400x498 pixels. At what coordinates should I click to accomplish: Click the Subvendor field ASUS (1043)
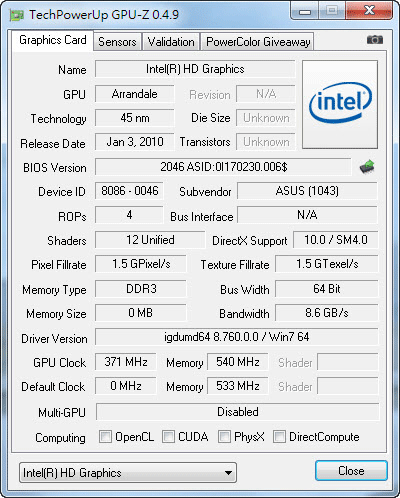307,191
